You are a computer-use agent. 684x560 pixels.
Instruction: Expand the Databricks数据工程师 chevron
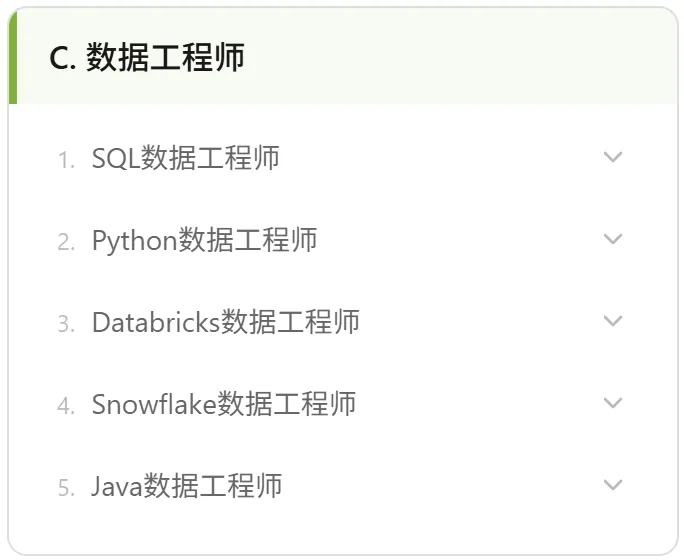(x=613, y=321)
